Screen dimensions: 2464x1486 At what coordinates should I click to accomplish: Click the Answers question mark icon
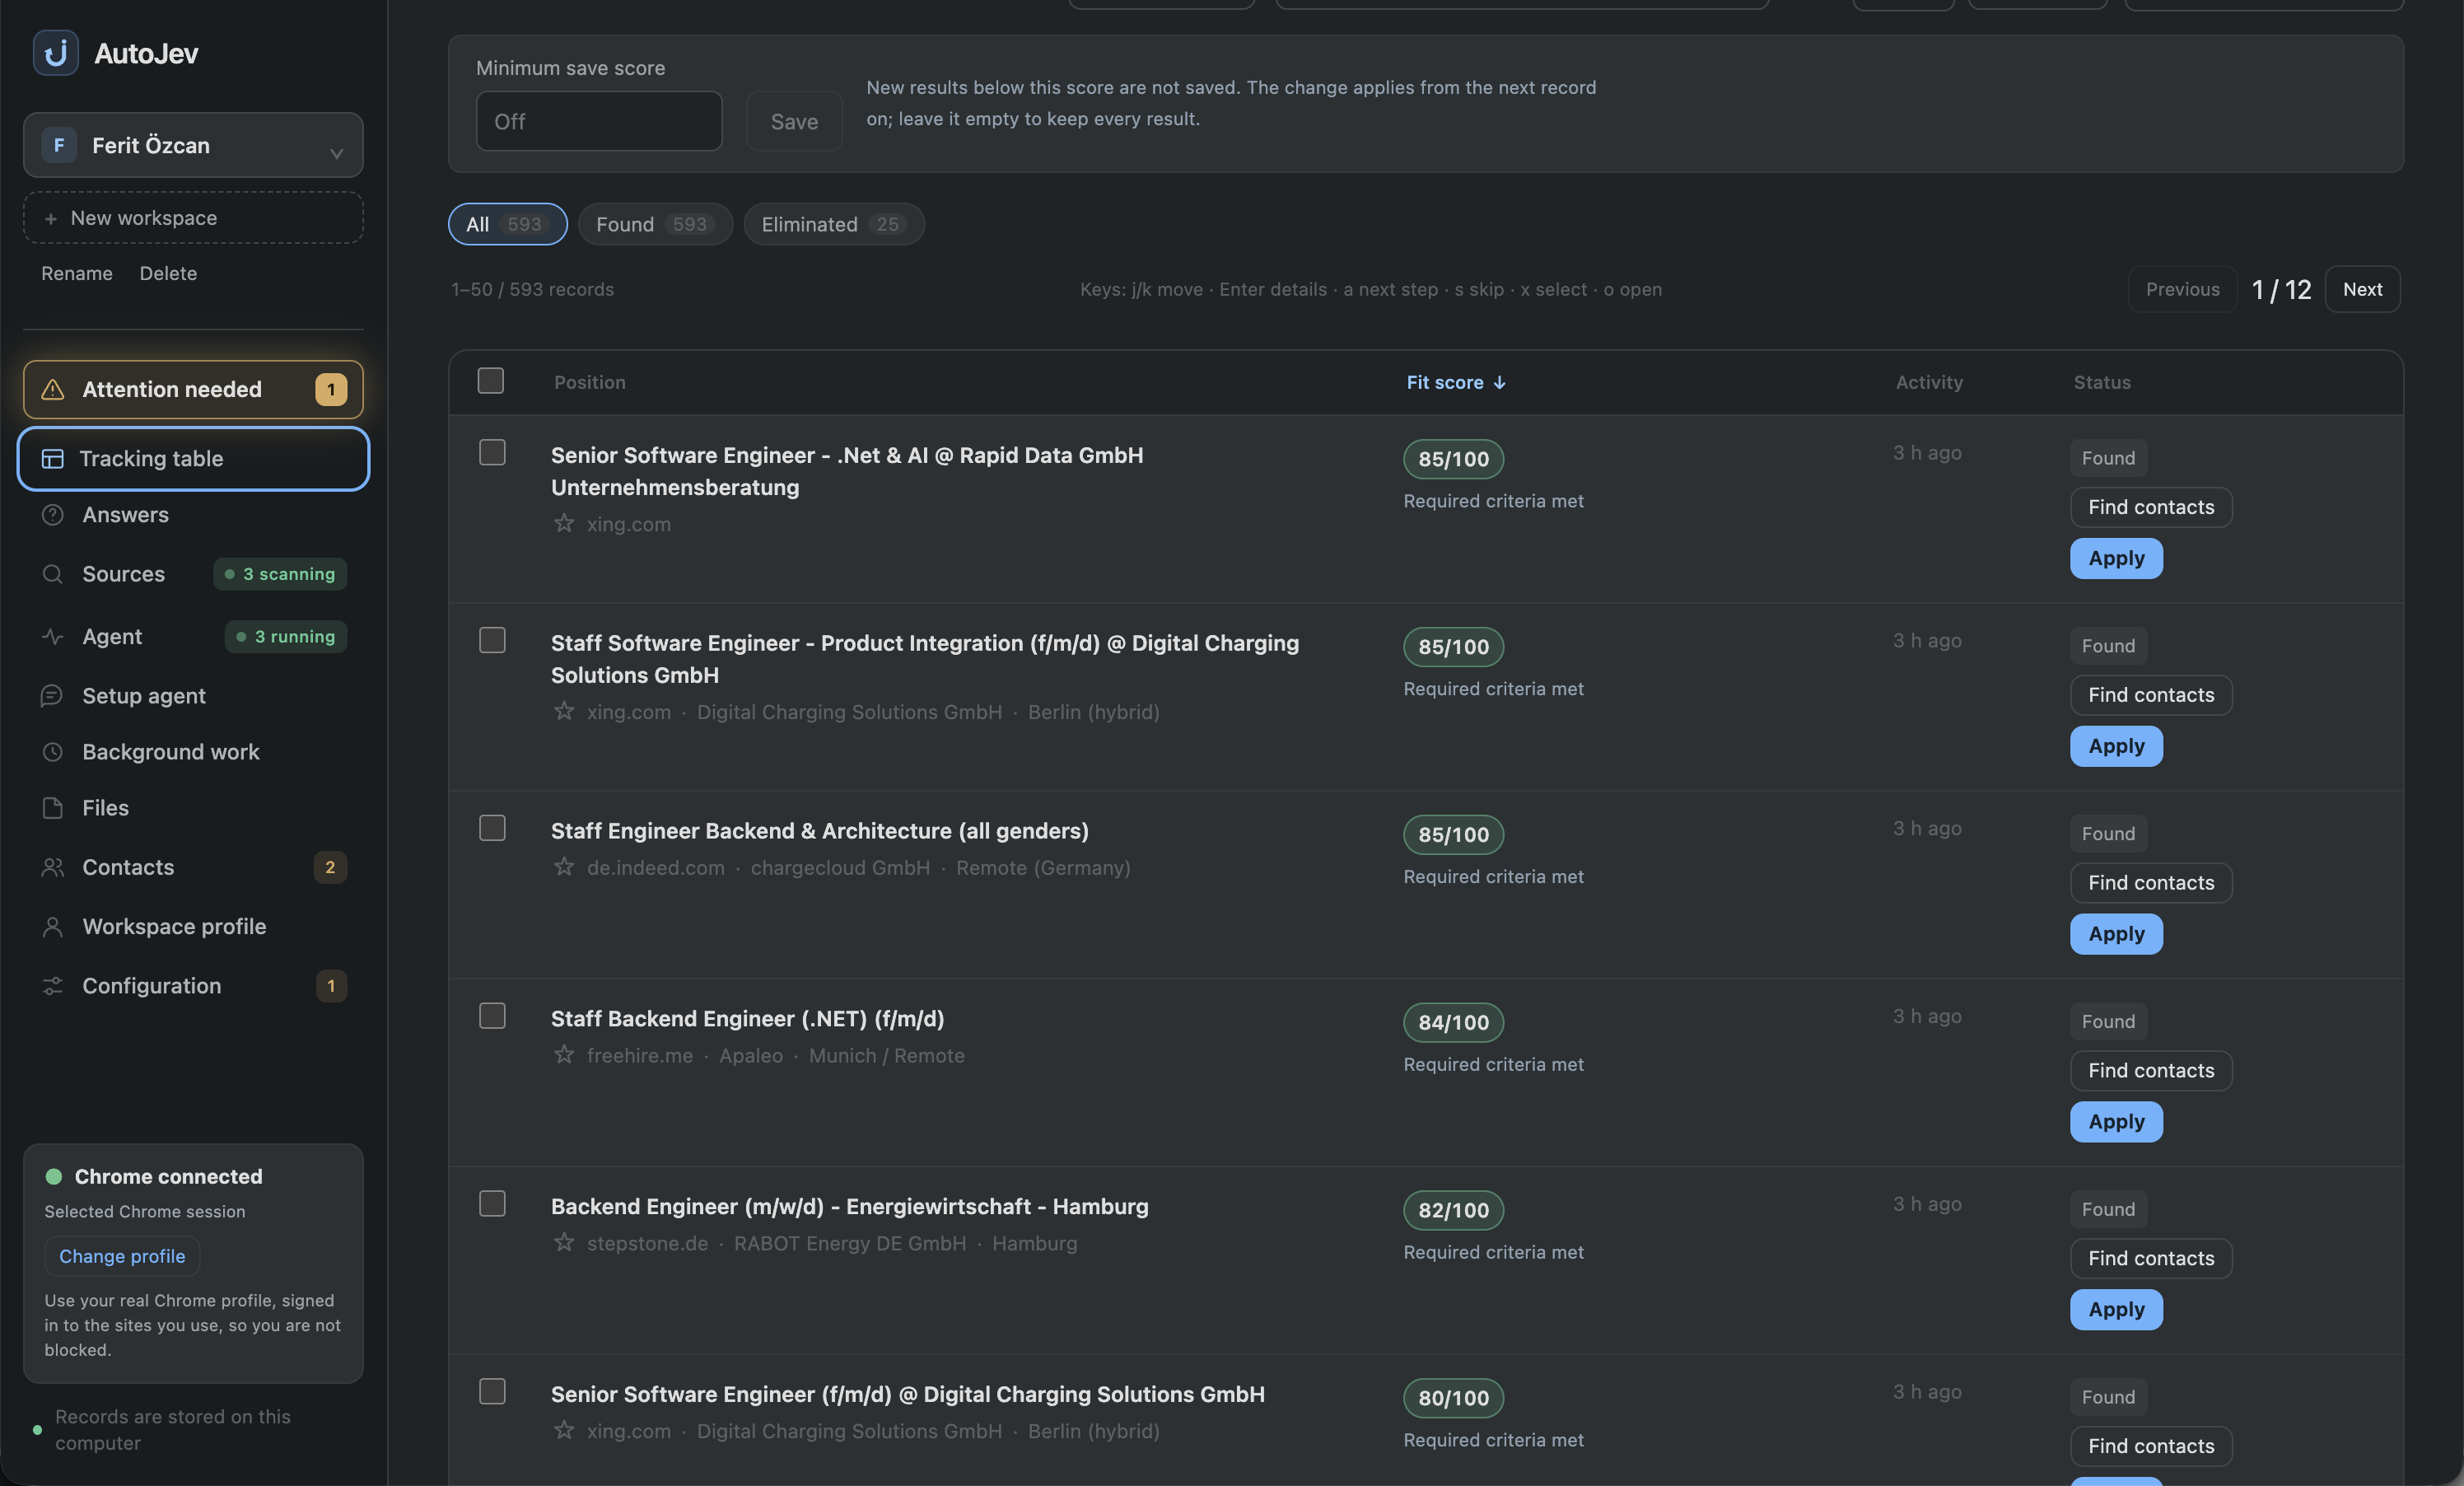coord(53,514)
